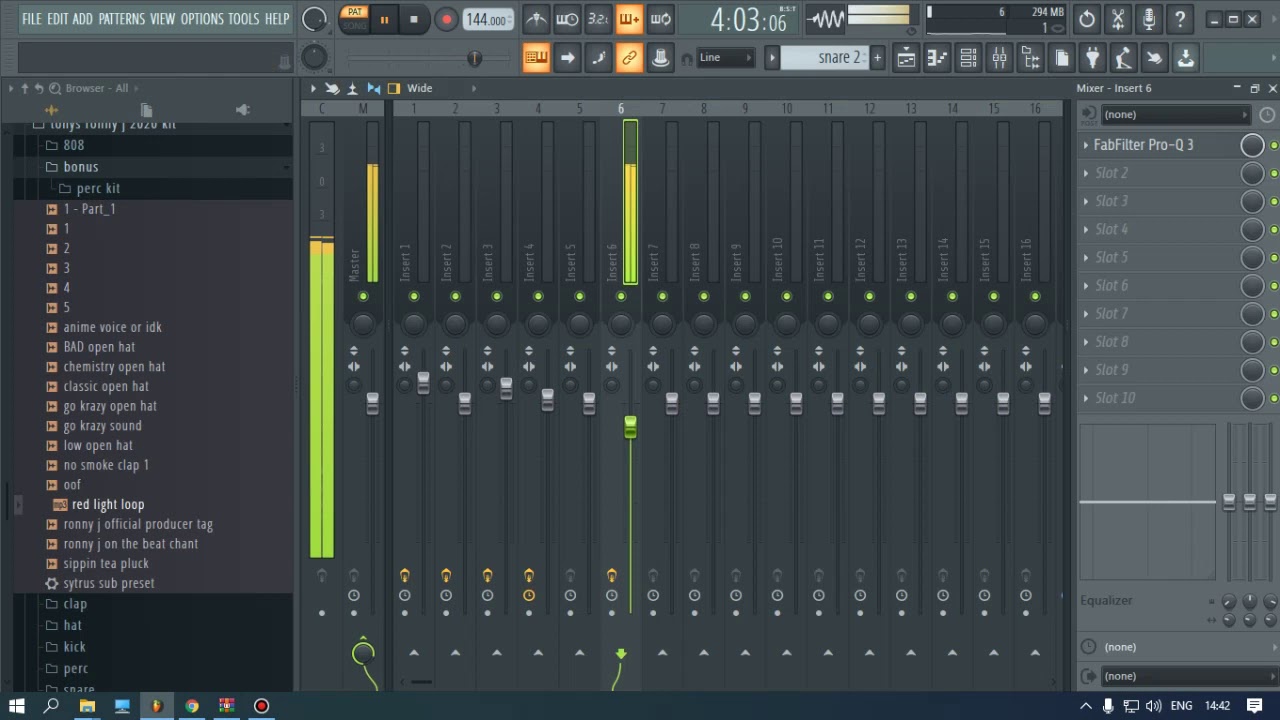Open the Line snap dropdown
1280x720 pixels.
click(x=726, y=58)
